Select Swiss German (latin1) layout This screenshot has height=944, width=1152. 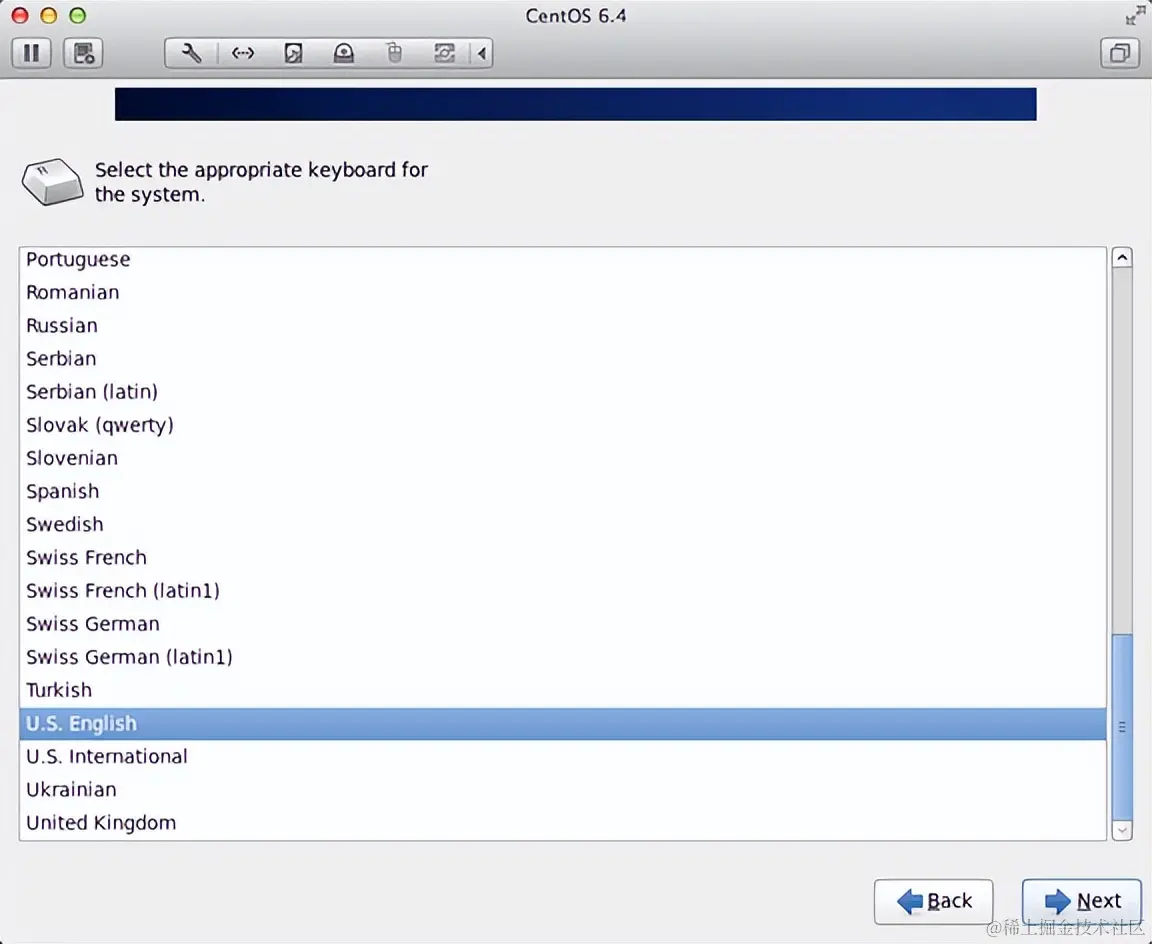(563, 657)
